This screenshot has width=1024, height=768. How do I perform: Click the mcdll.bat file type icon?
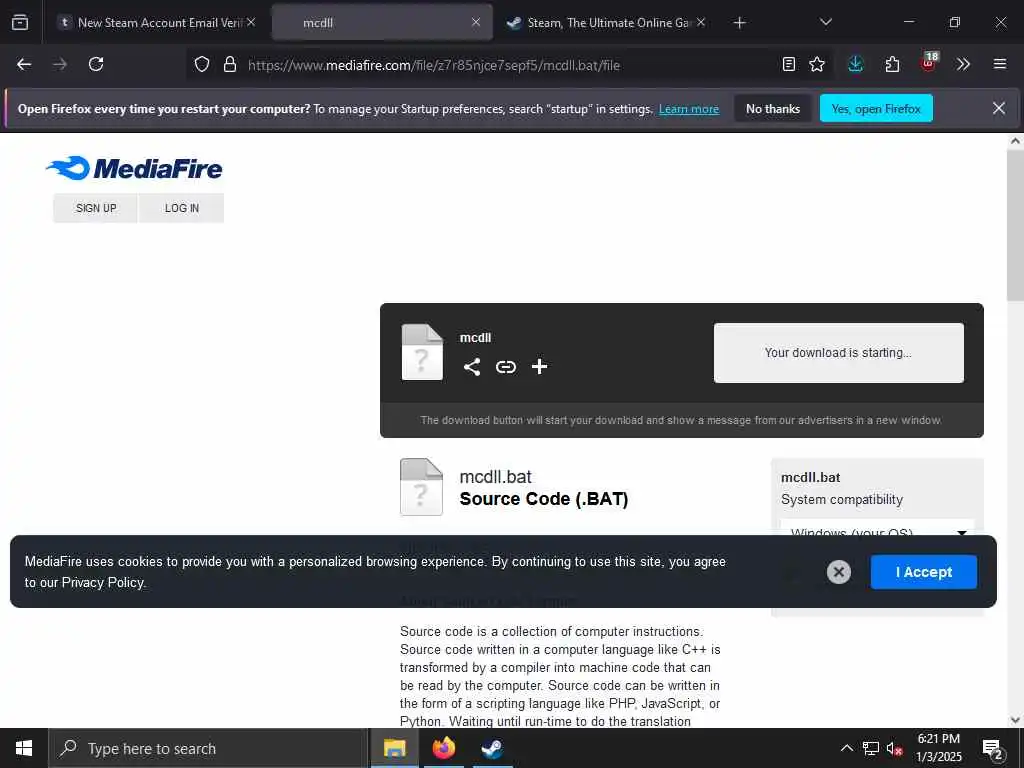pyautogui.click(x=421, y=487)
